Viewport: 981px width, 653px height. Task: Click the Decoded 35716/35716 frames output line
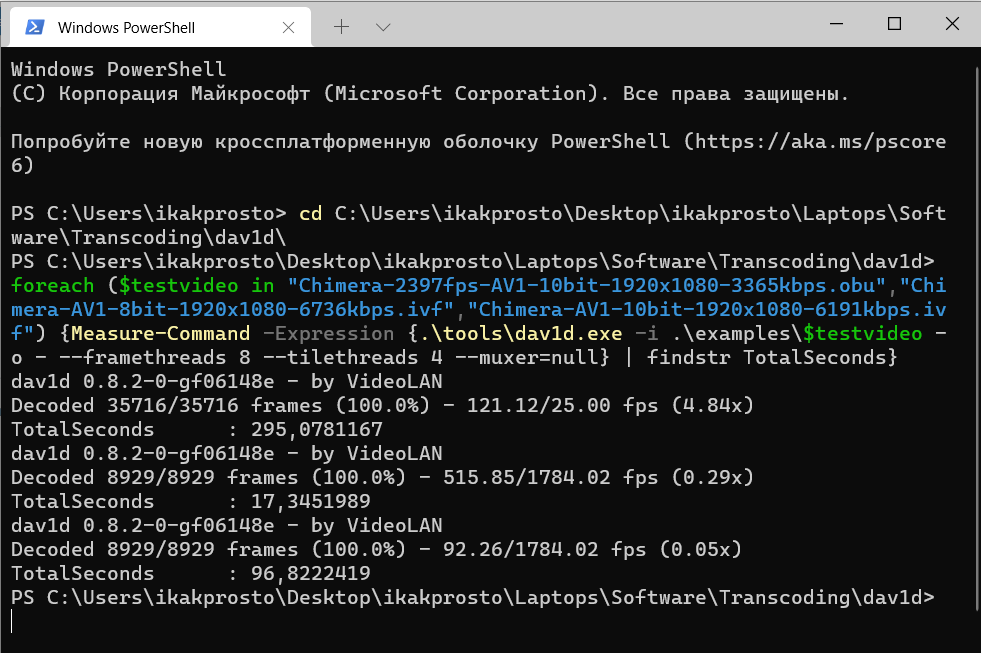pyautogui.click(x=382, y=405)
